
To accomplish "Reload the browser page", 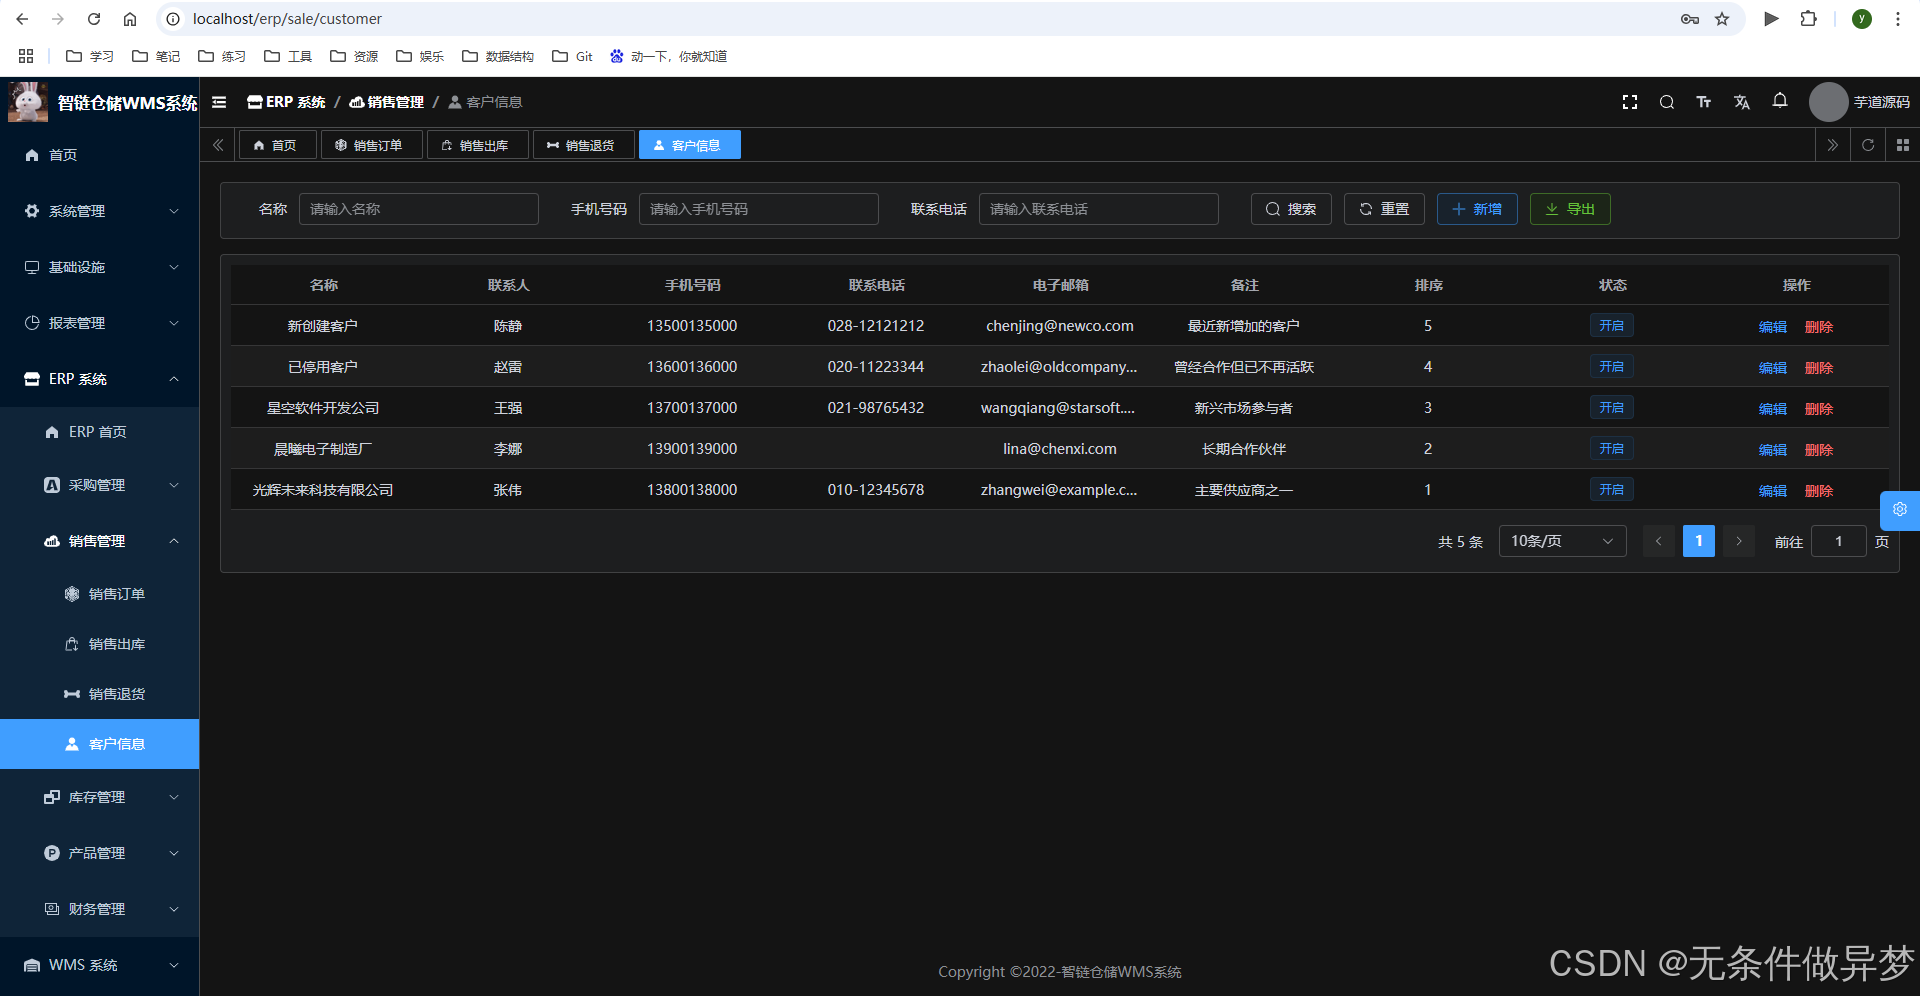I will click(94, 19).
